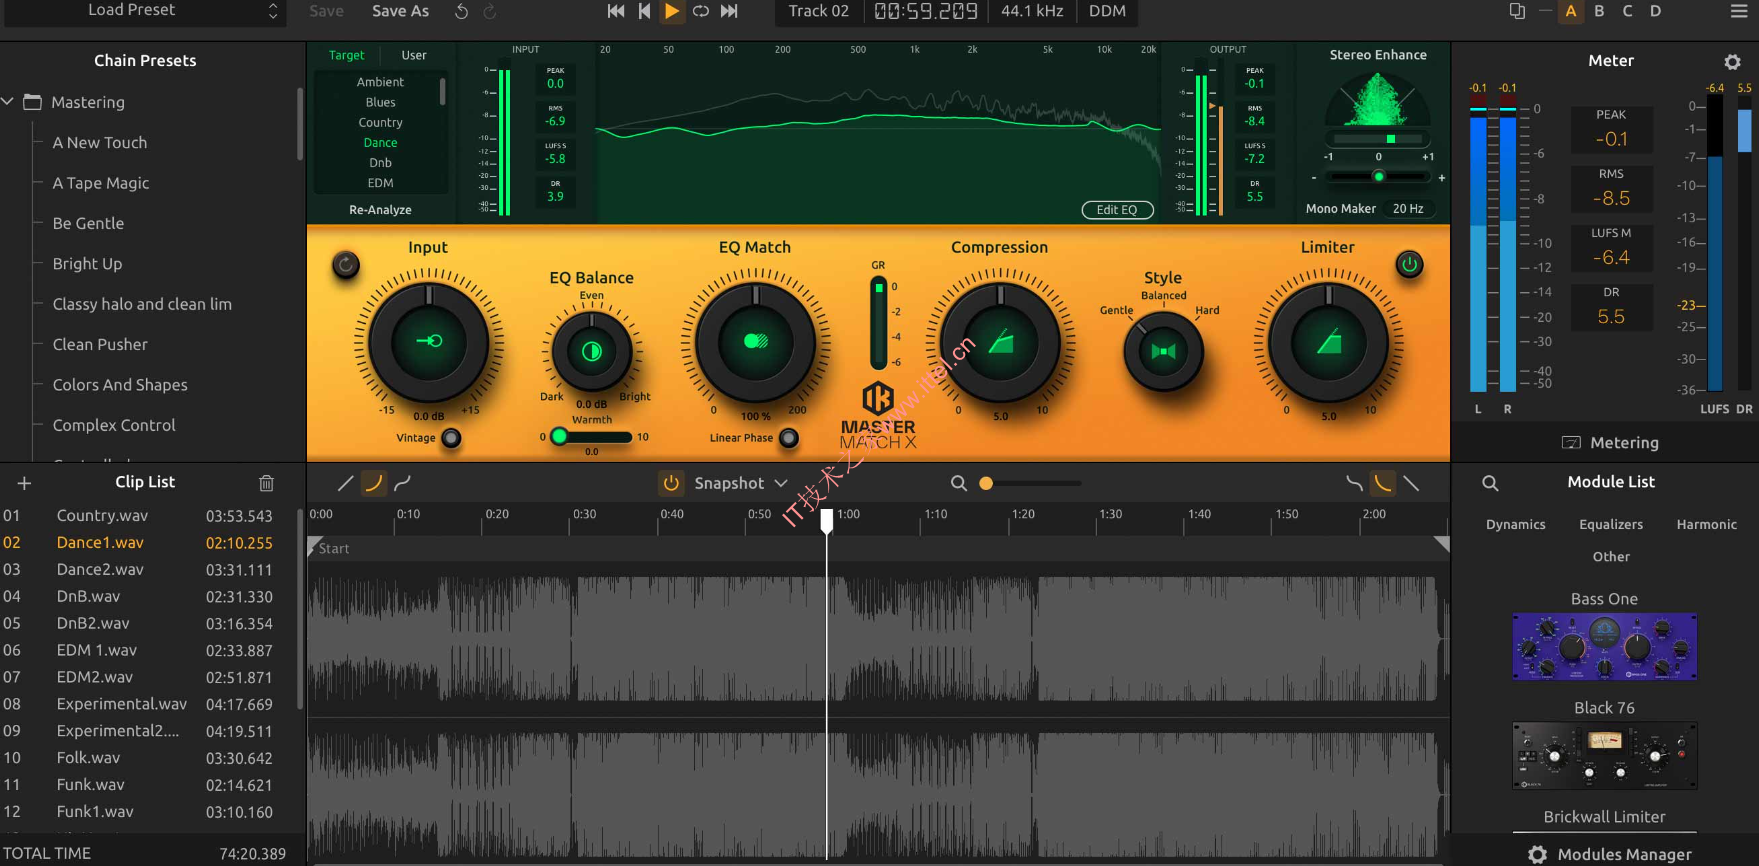This screenshot has width=1759, height=866.
Task: Click the Re-Analyze button
Action: pos(380,210)
